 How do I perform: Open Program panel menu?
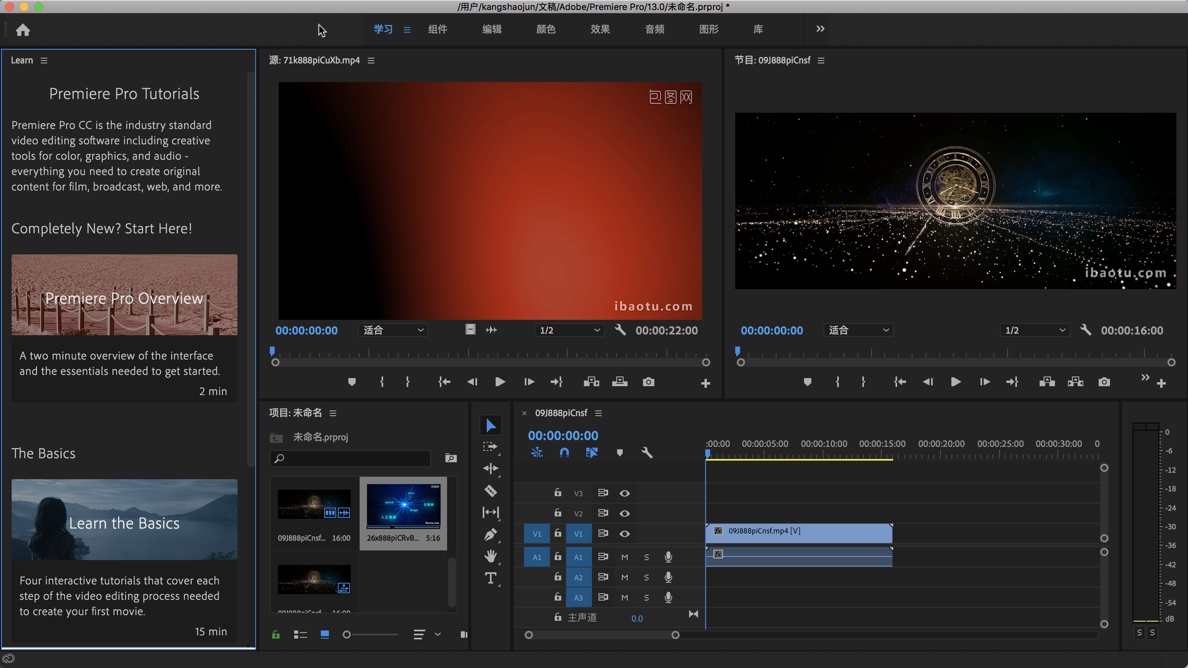point(821,61)
